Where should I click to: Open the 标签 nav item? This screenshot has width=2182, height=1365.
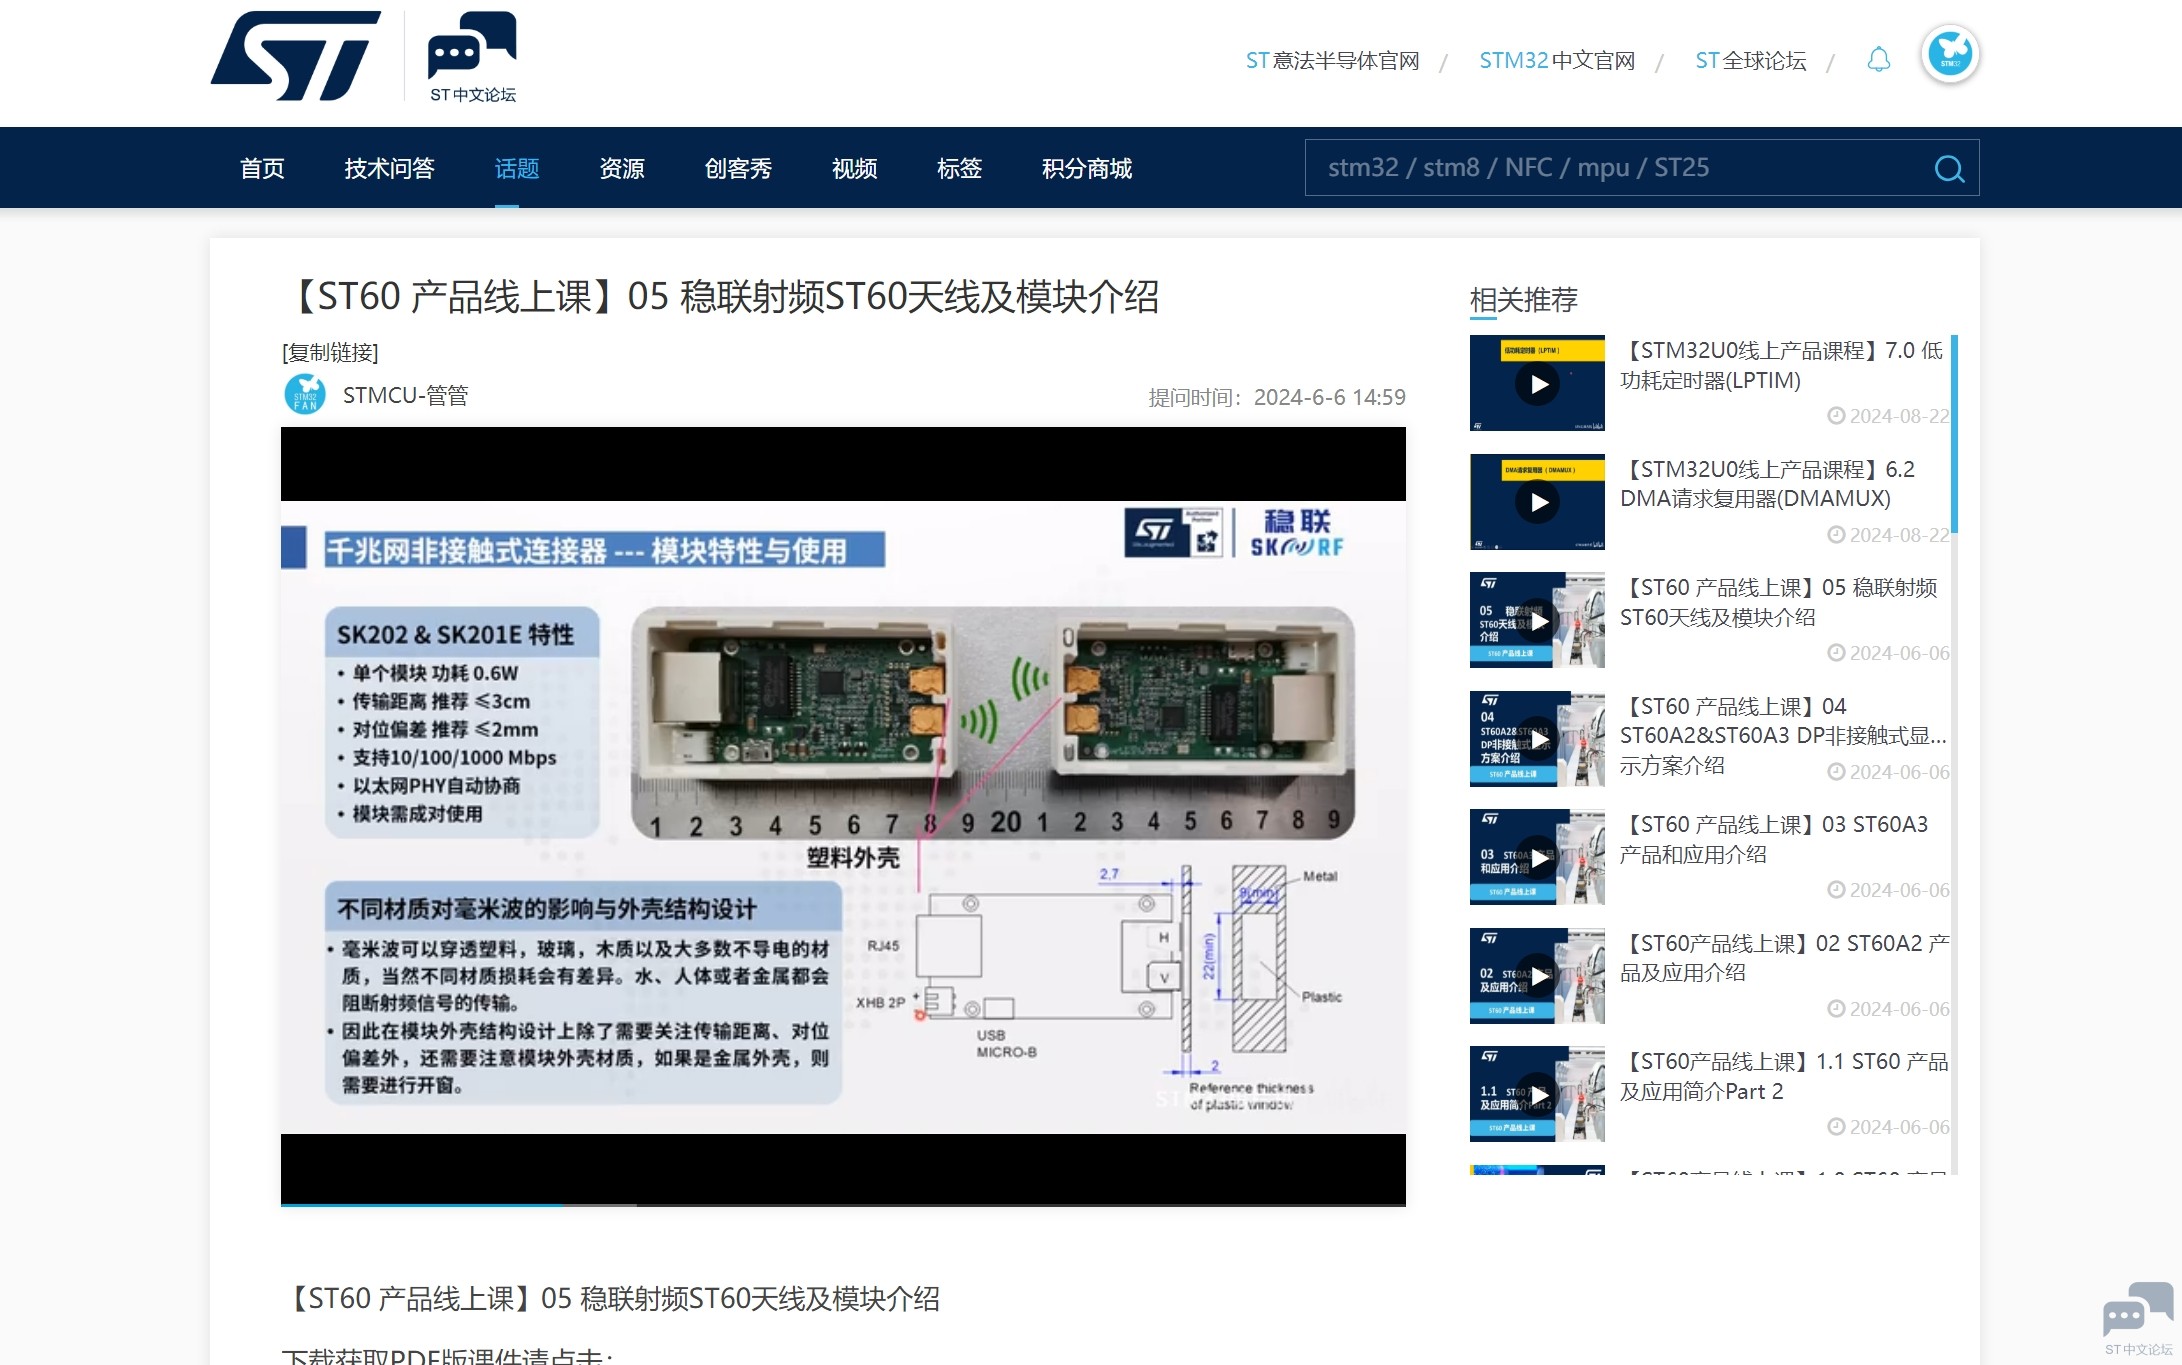click(x=959, y=168)
